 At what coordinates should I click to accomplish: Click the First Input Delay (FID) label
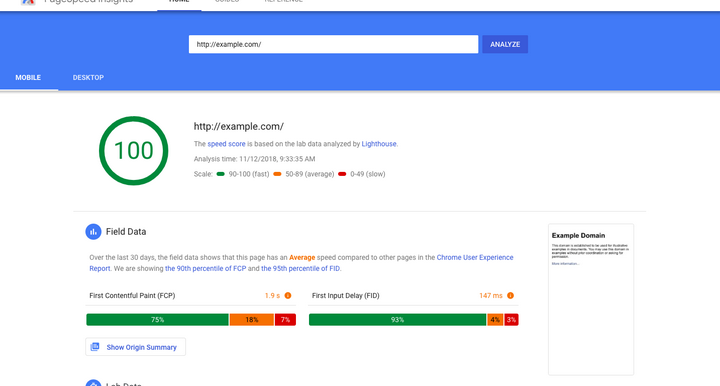point(346,296)
